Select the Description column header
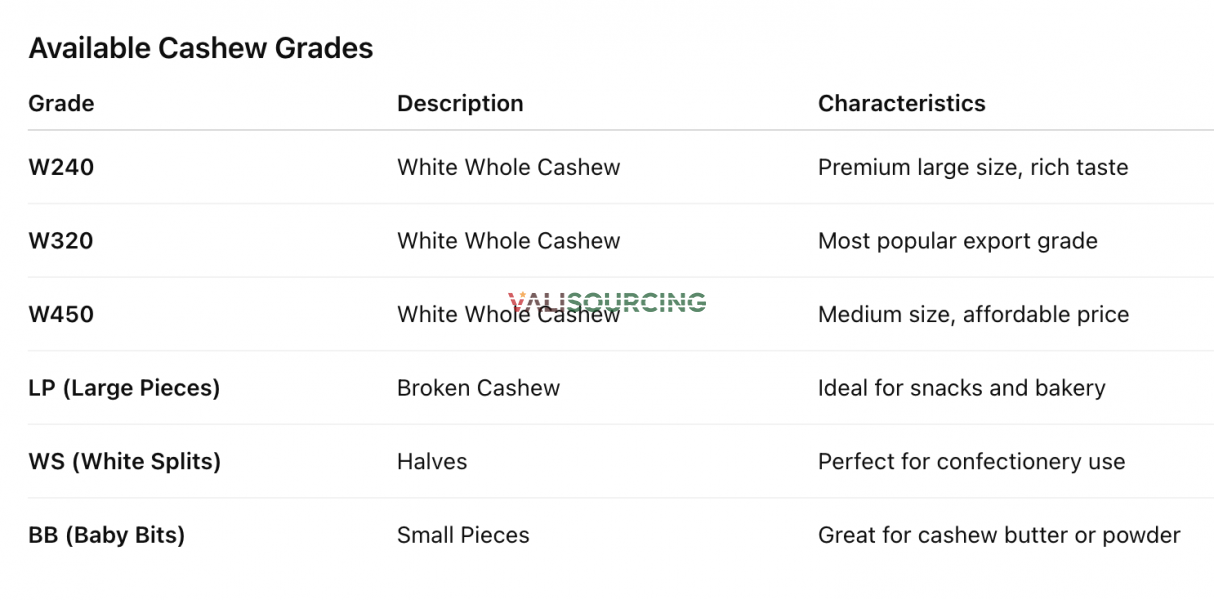This screenshot has height=600, width=1214. pyautogui.click(x=460, y=103)
